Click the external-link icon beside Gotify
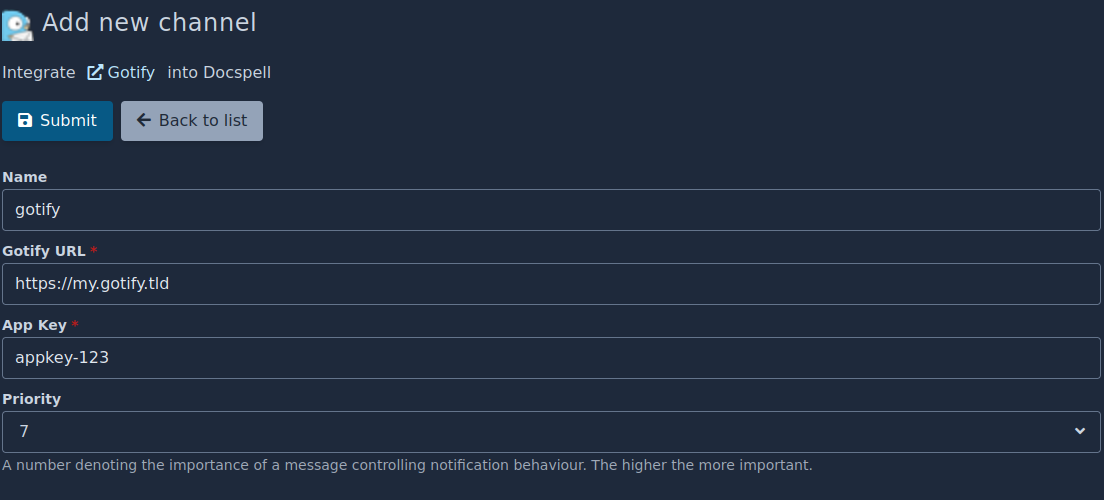Viewport: 1104px width, 500px height. 95,72
